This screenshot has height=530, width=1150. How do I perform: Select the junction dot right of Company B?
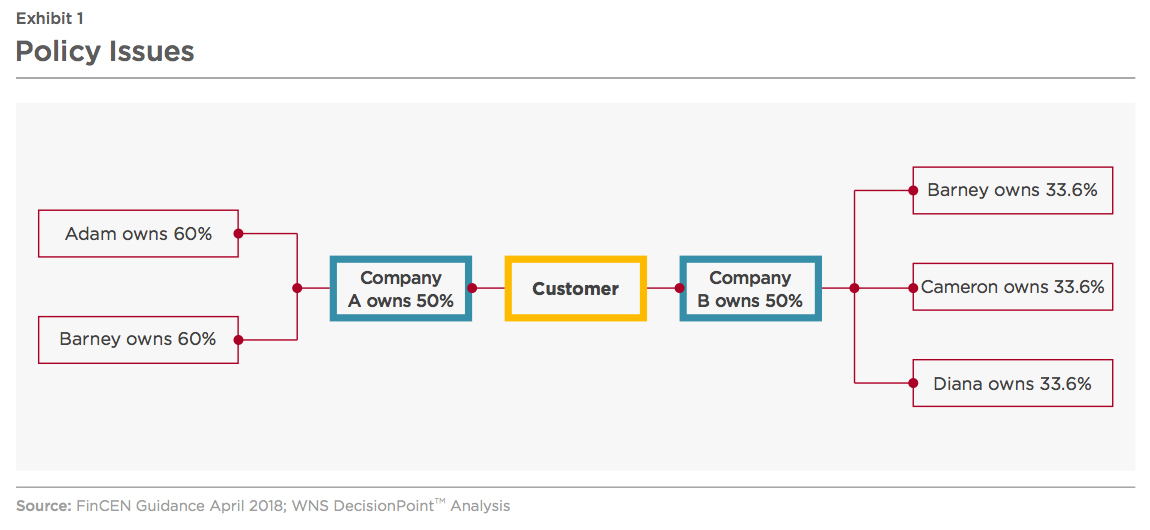click(x=854, y=288)
